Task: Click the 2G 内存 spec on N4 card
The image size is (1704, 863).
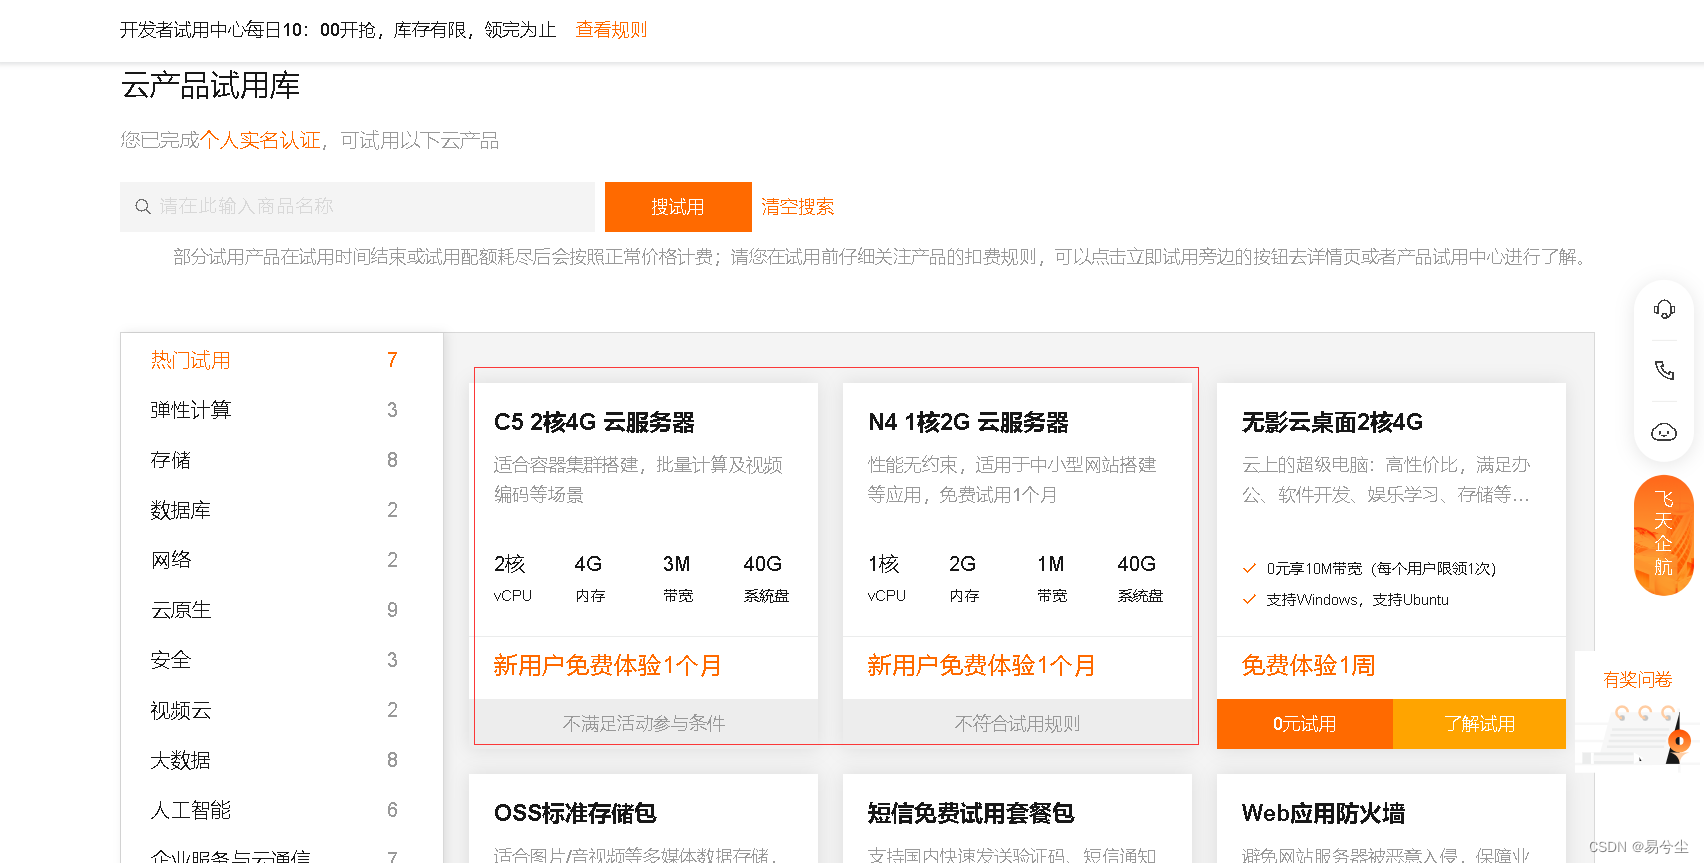Action: pyautogui.click(x=963, y=578)
